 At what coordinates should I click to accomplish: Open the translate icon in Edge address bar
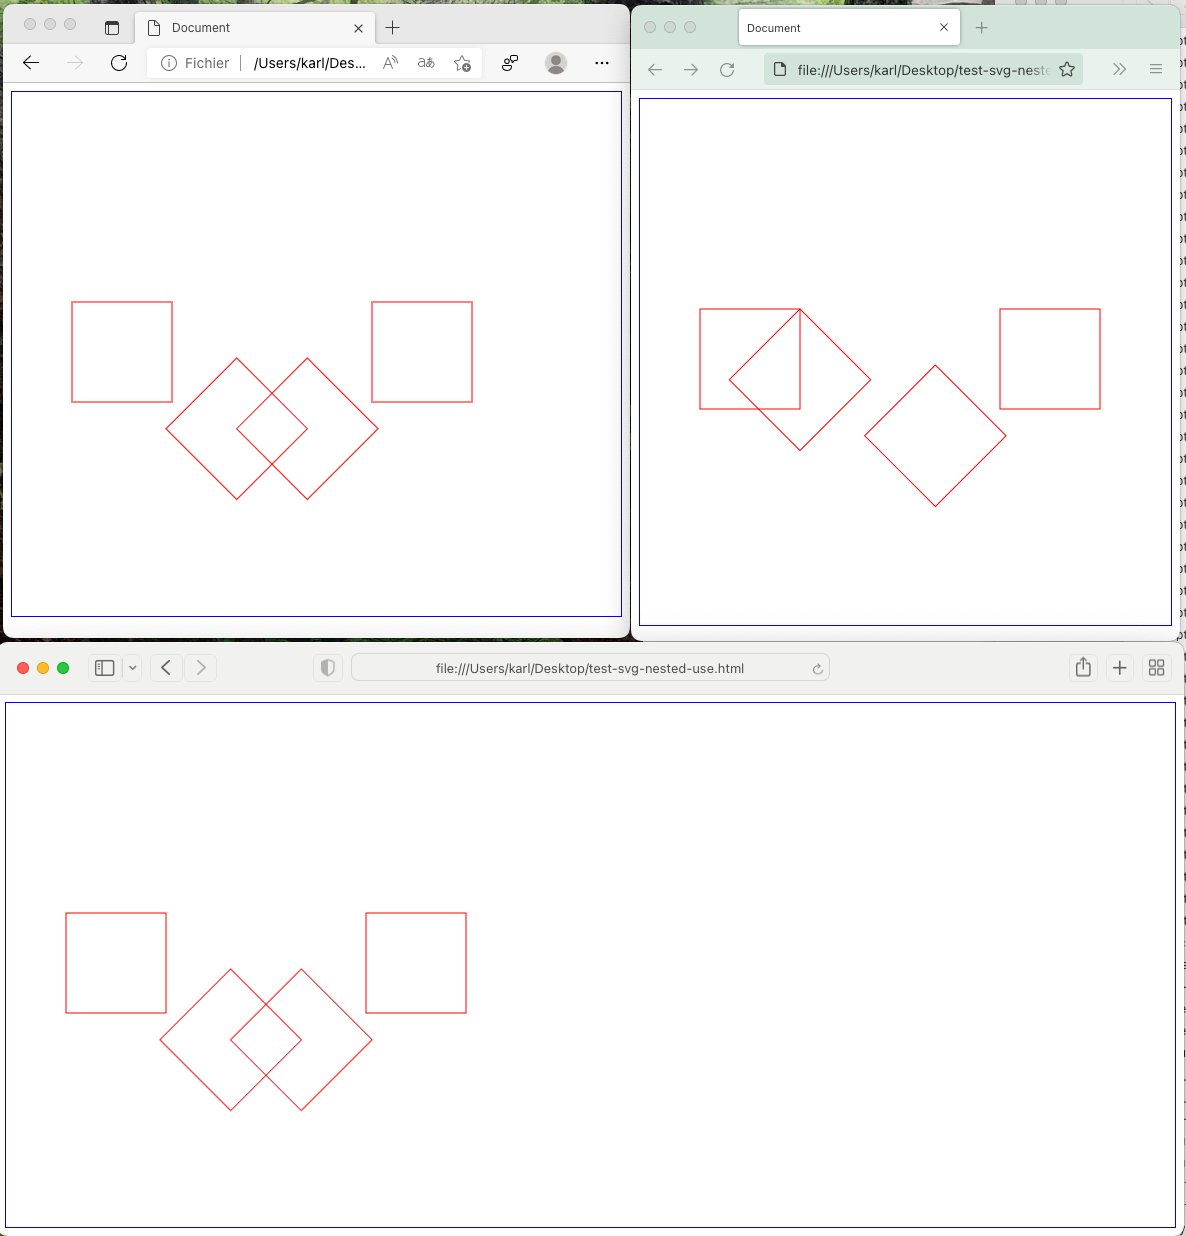pos(425,62)
